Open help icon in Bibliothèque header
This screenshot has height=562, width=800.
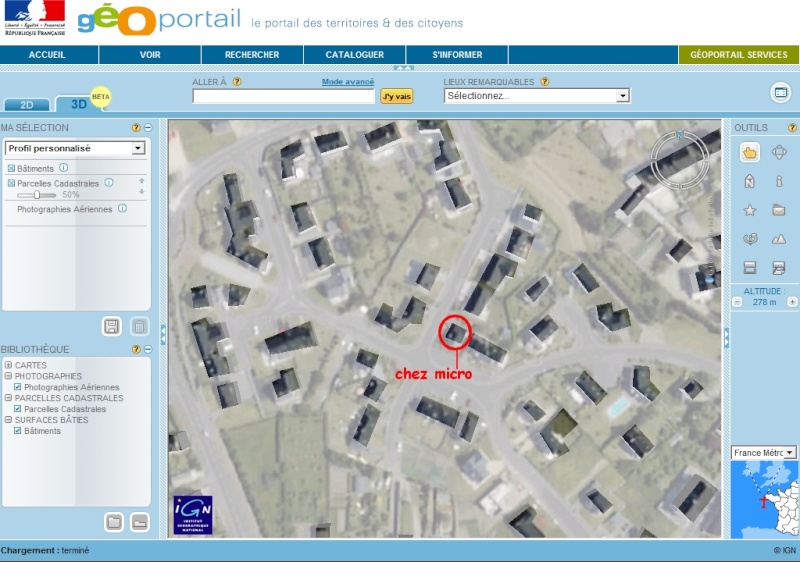click(136, 349)
